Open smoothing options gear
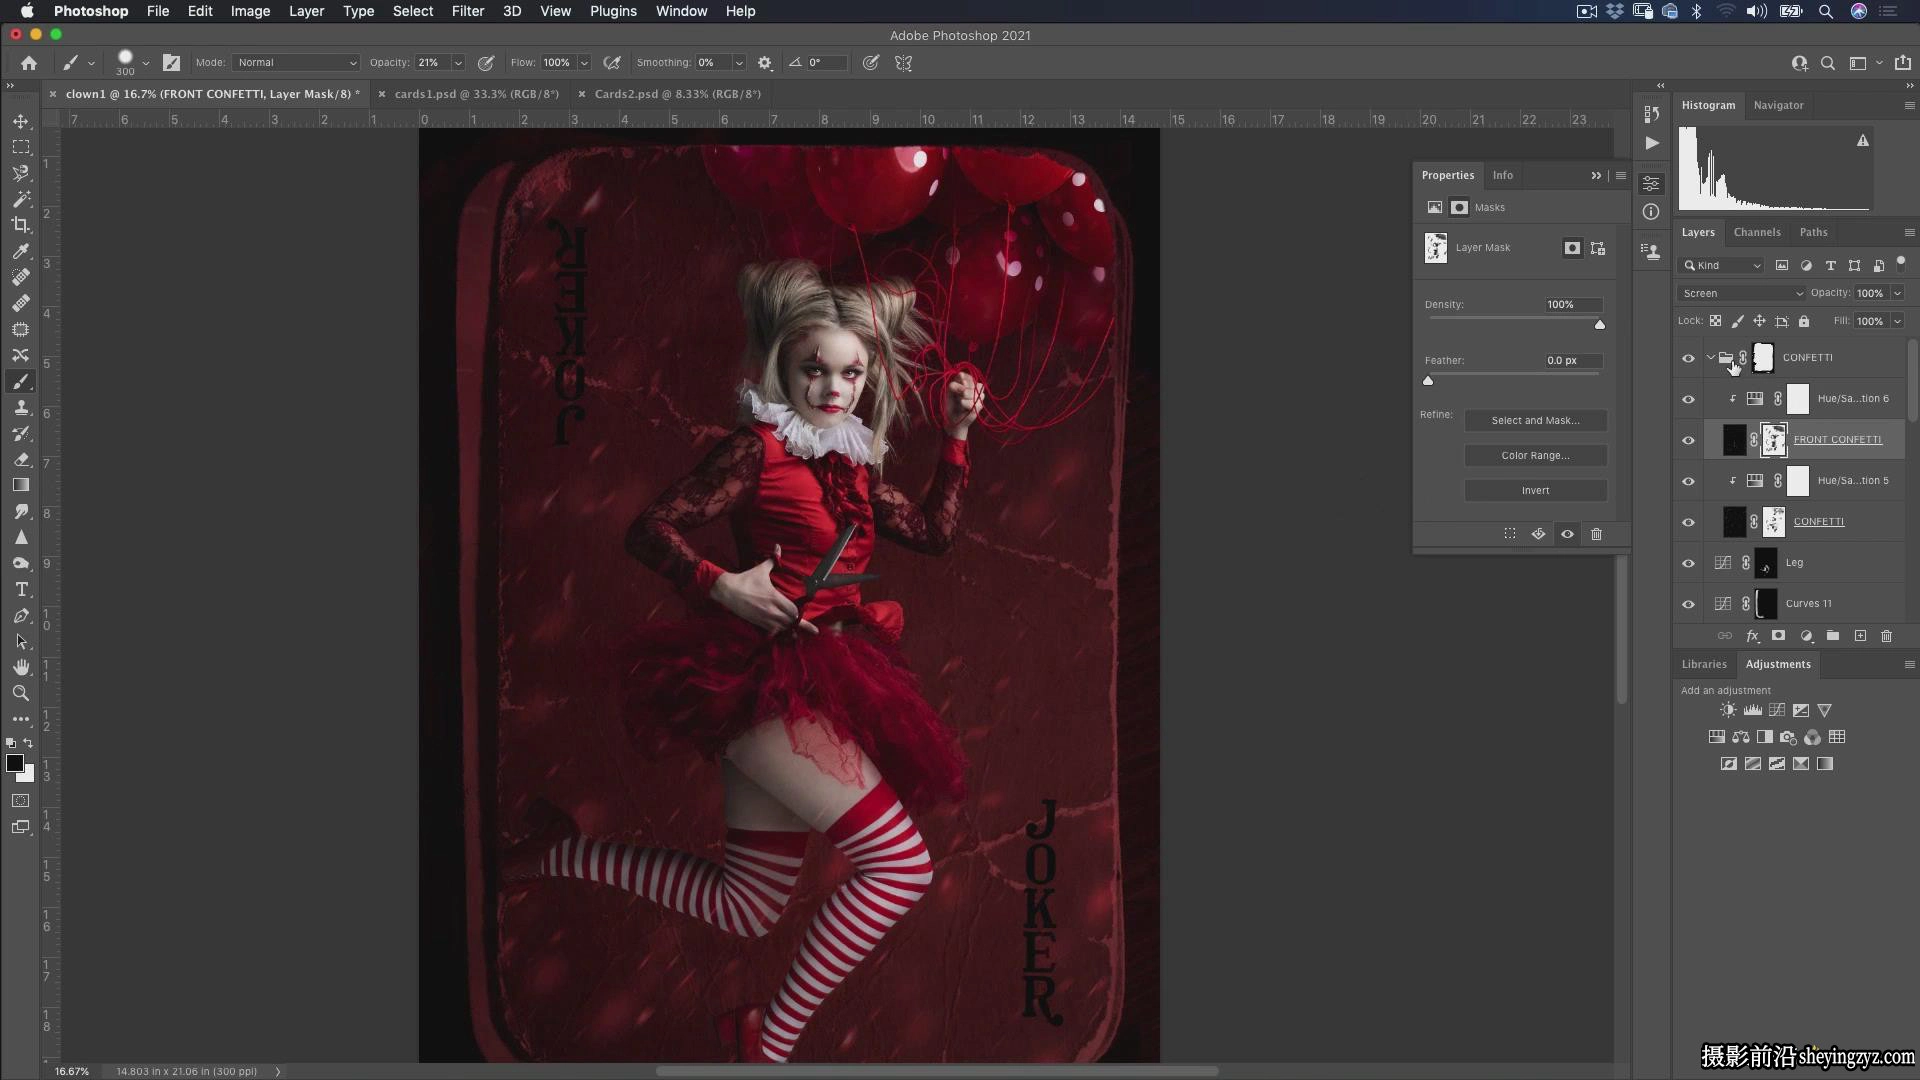This screenshot has height=1080, width=1920. pos(765,62)
